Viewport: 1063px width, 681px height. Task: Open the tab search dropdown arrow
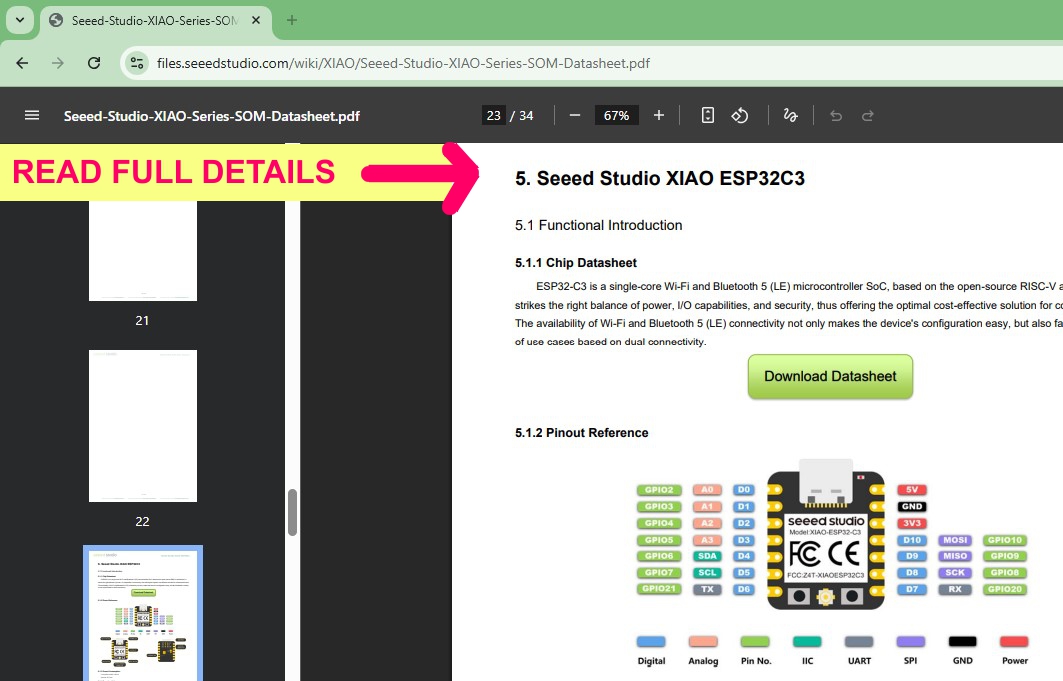[20, 20]
